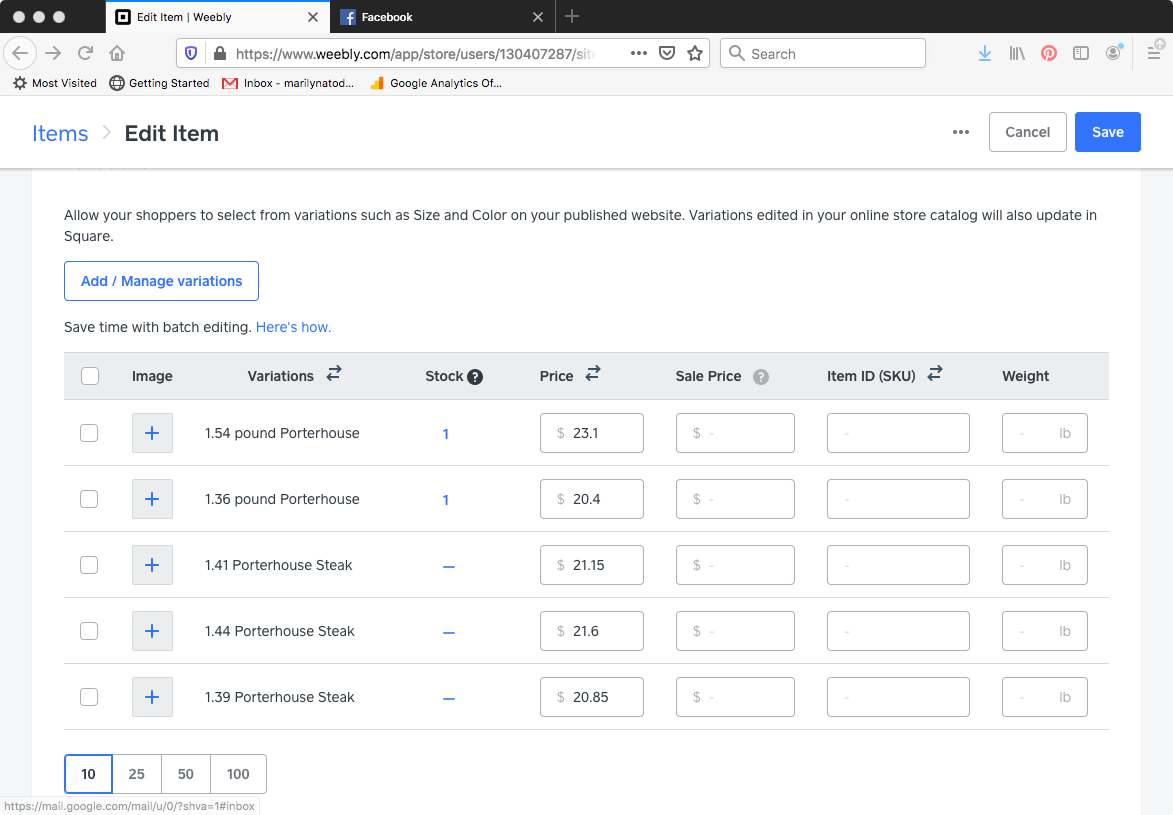Sort variations using the Variations swap-arrows icon

pos(333,373)
